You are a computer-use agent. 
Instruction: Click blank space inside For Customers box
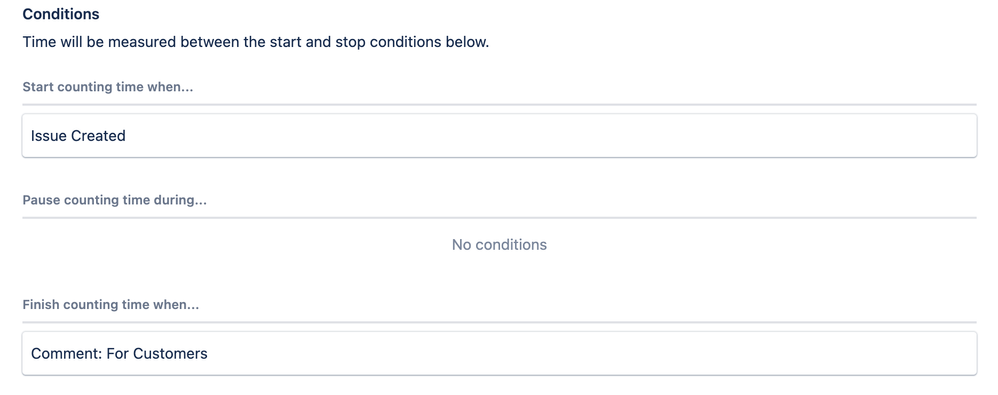click(592, 353)
